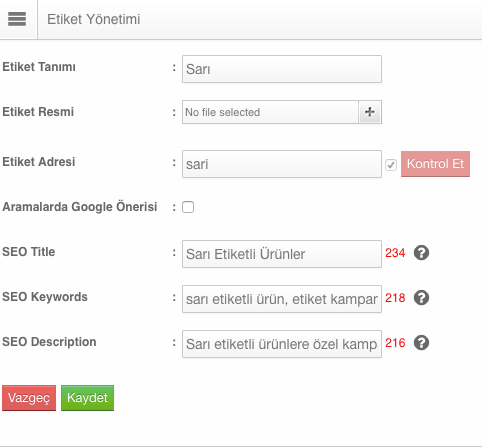This screenshot has height=447, width=482.
Task: Click the Aramalarda Google Önerisi label
Action: point(80,207)
